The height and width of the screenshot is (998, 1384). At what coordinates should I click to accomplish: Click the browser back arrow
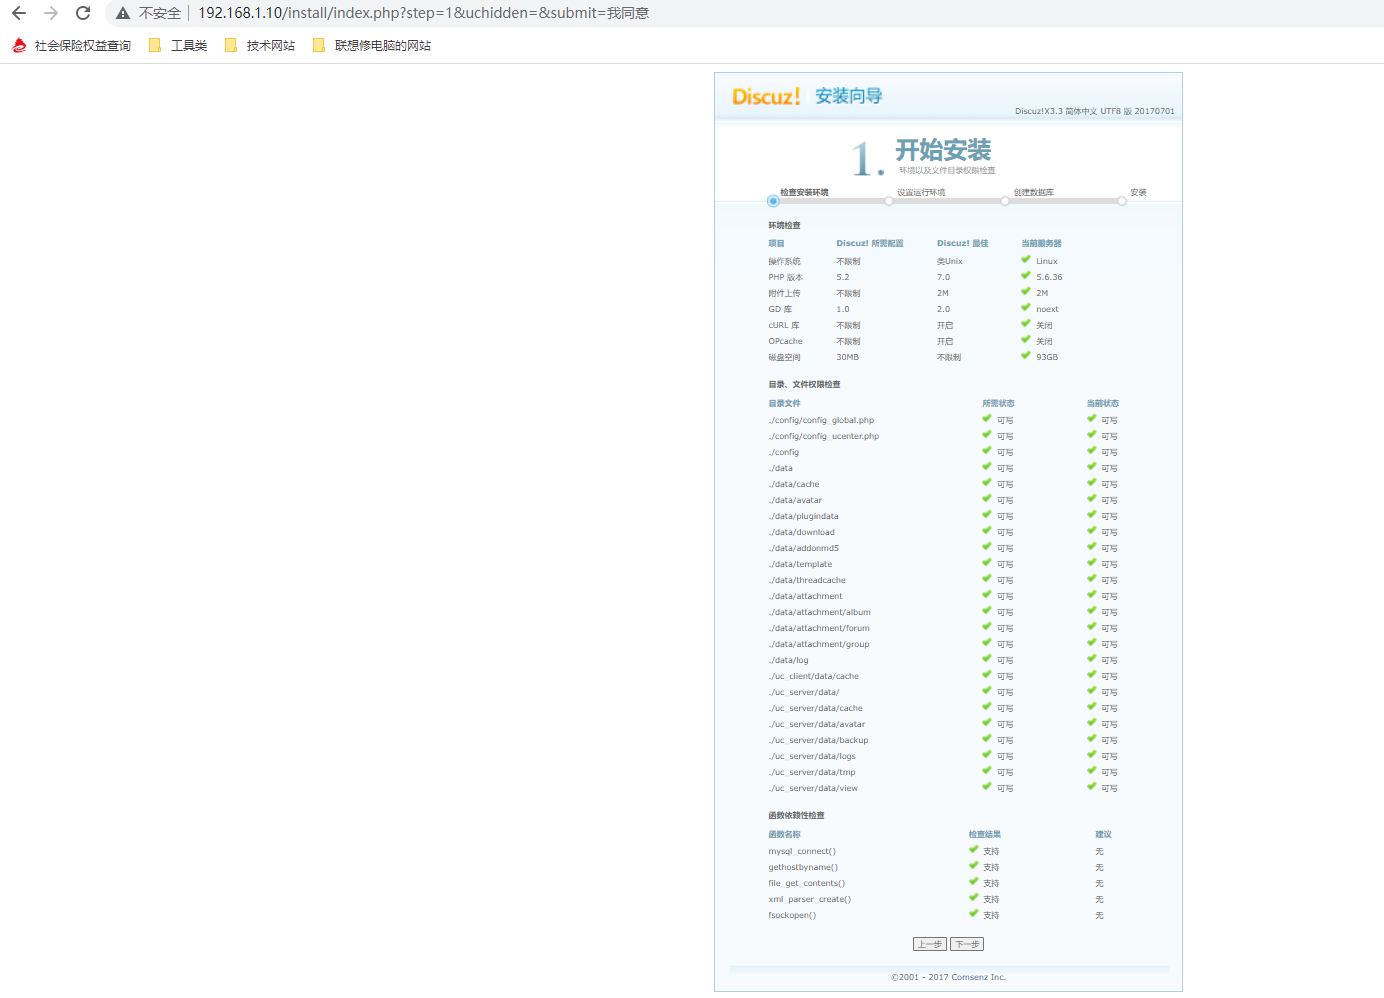point(19,13)
